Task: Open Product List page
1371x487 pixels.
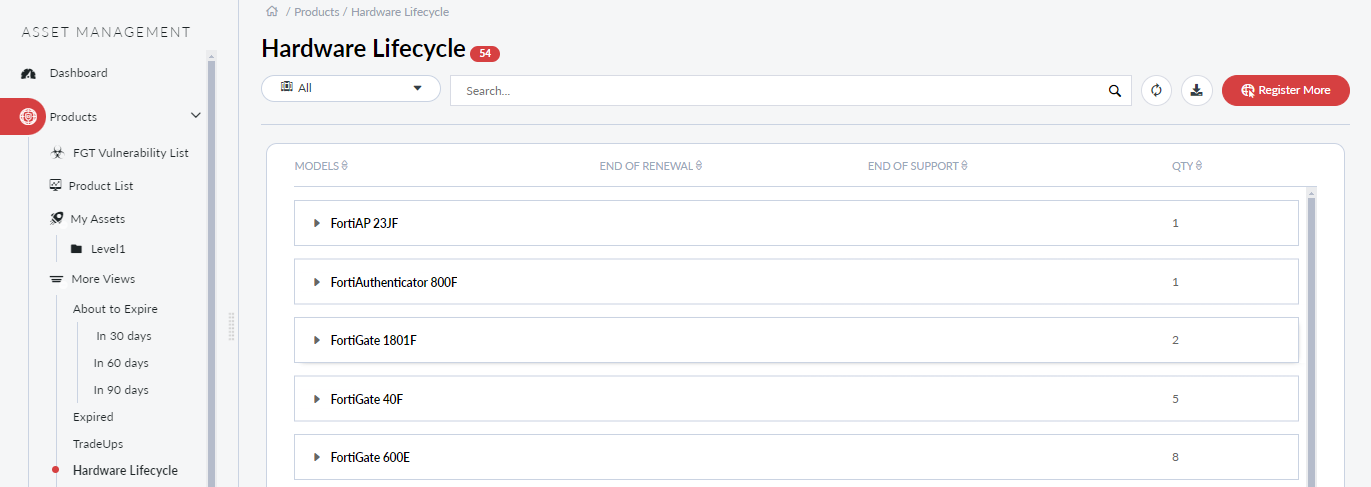Action: [101, 186]
